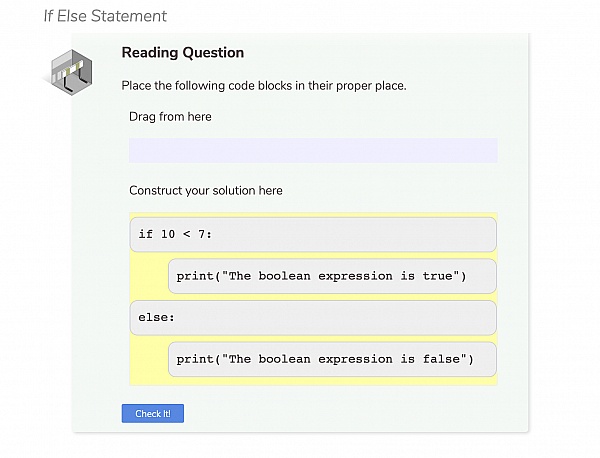
Task: Click the Check It! button
Action: click(x=153, y=413)
